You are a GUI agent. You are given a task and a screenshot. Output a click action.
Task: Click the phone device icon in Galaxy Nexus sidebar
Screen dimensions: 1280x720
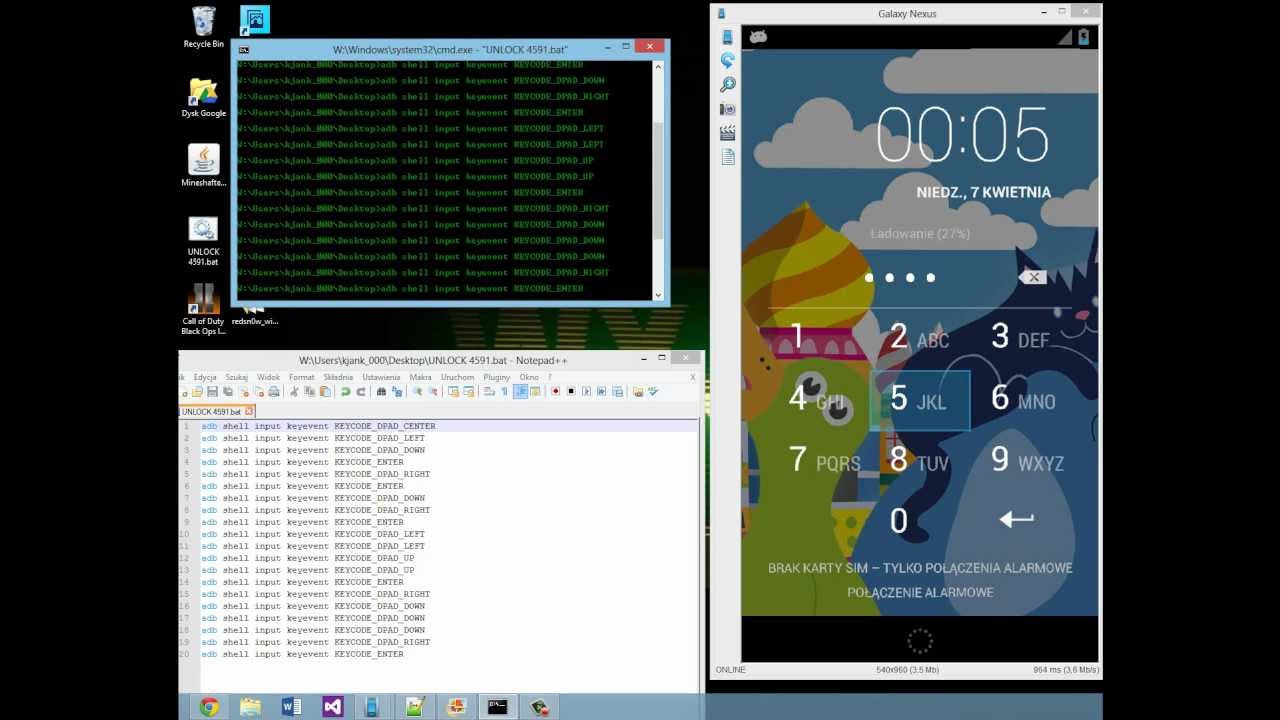pyautogui.click(x=728, y=37)
